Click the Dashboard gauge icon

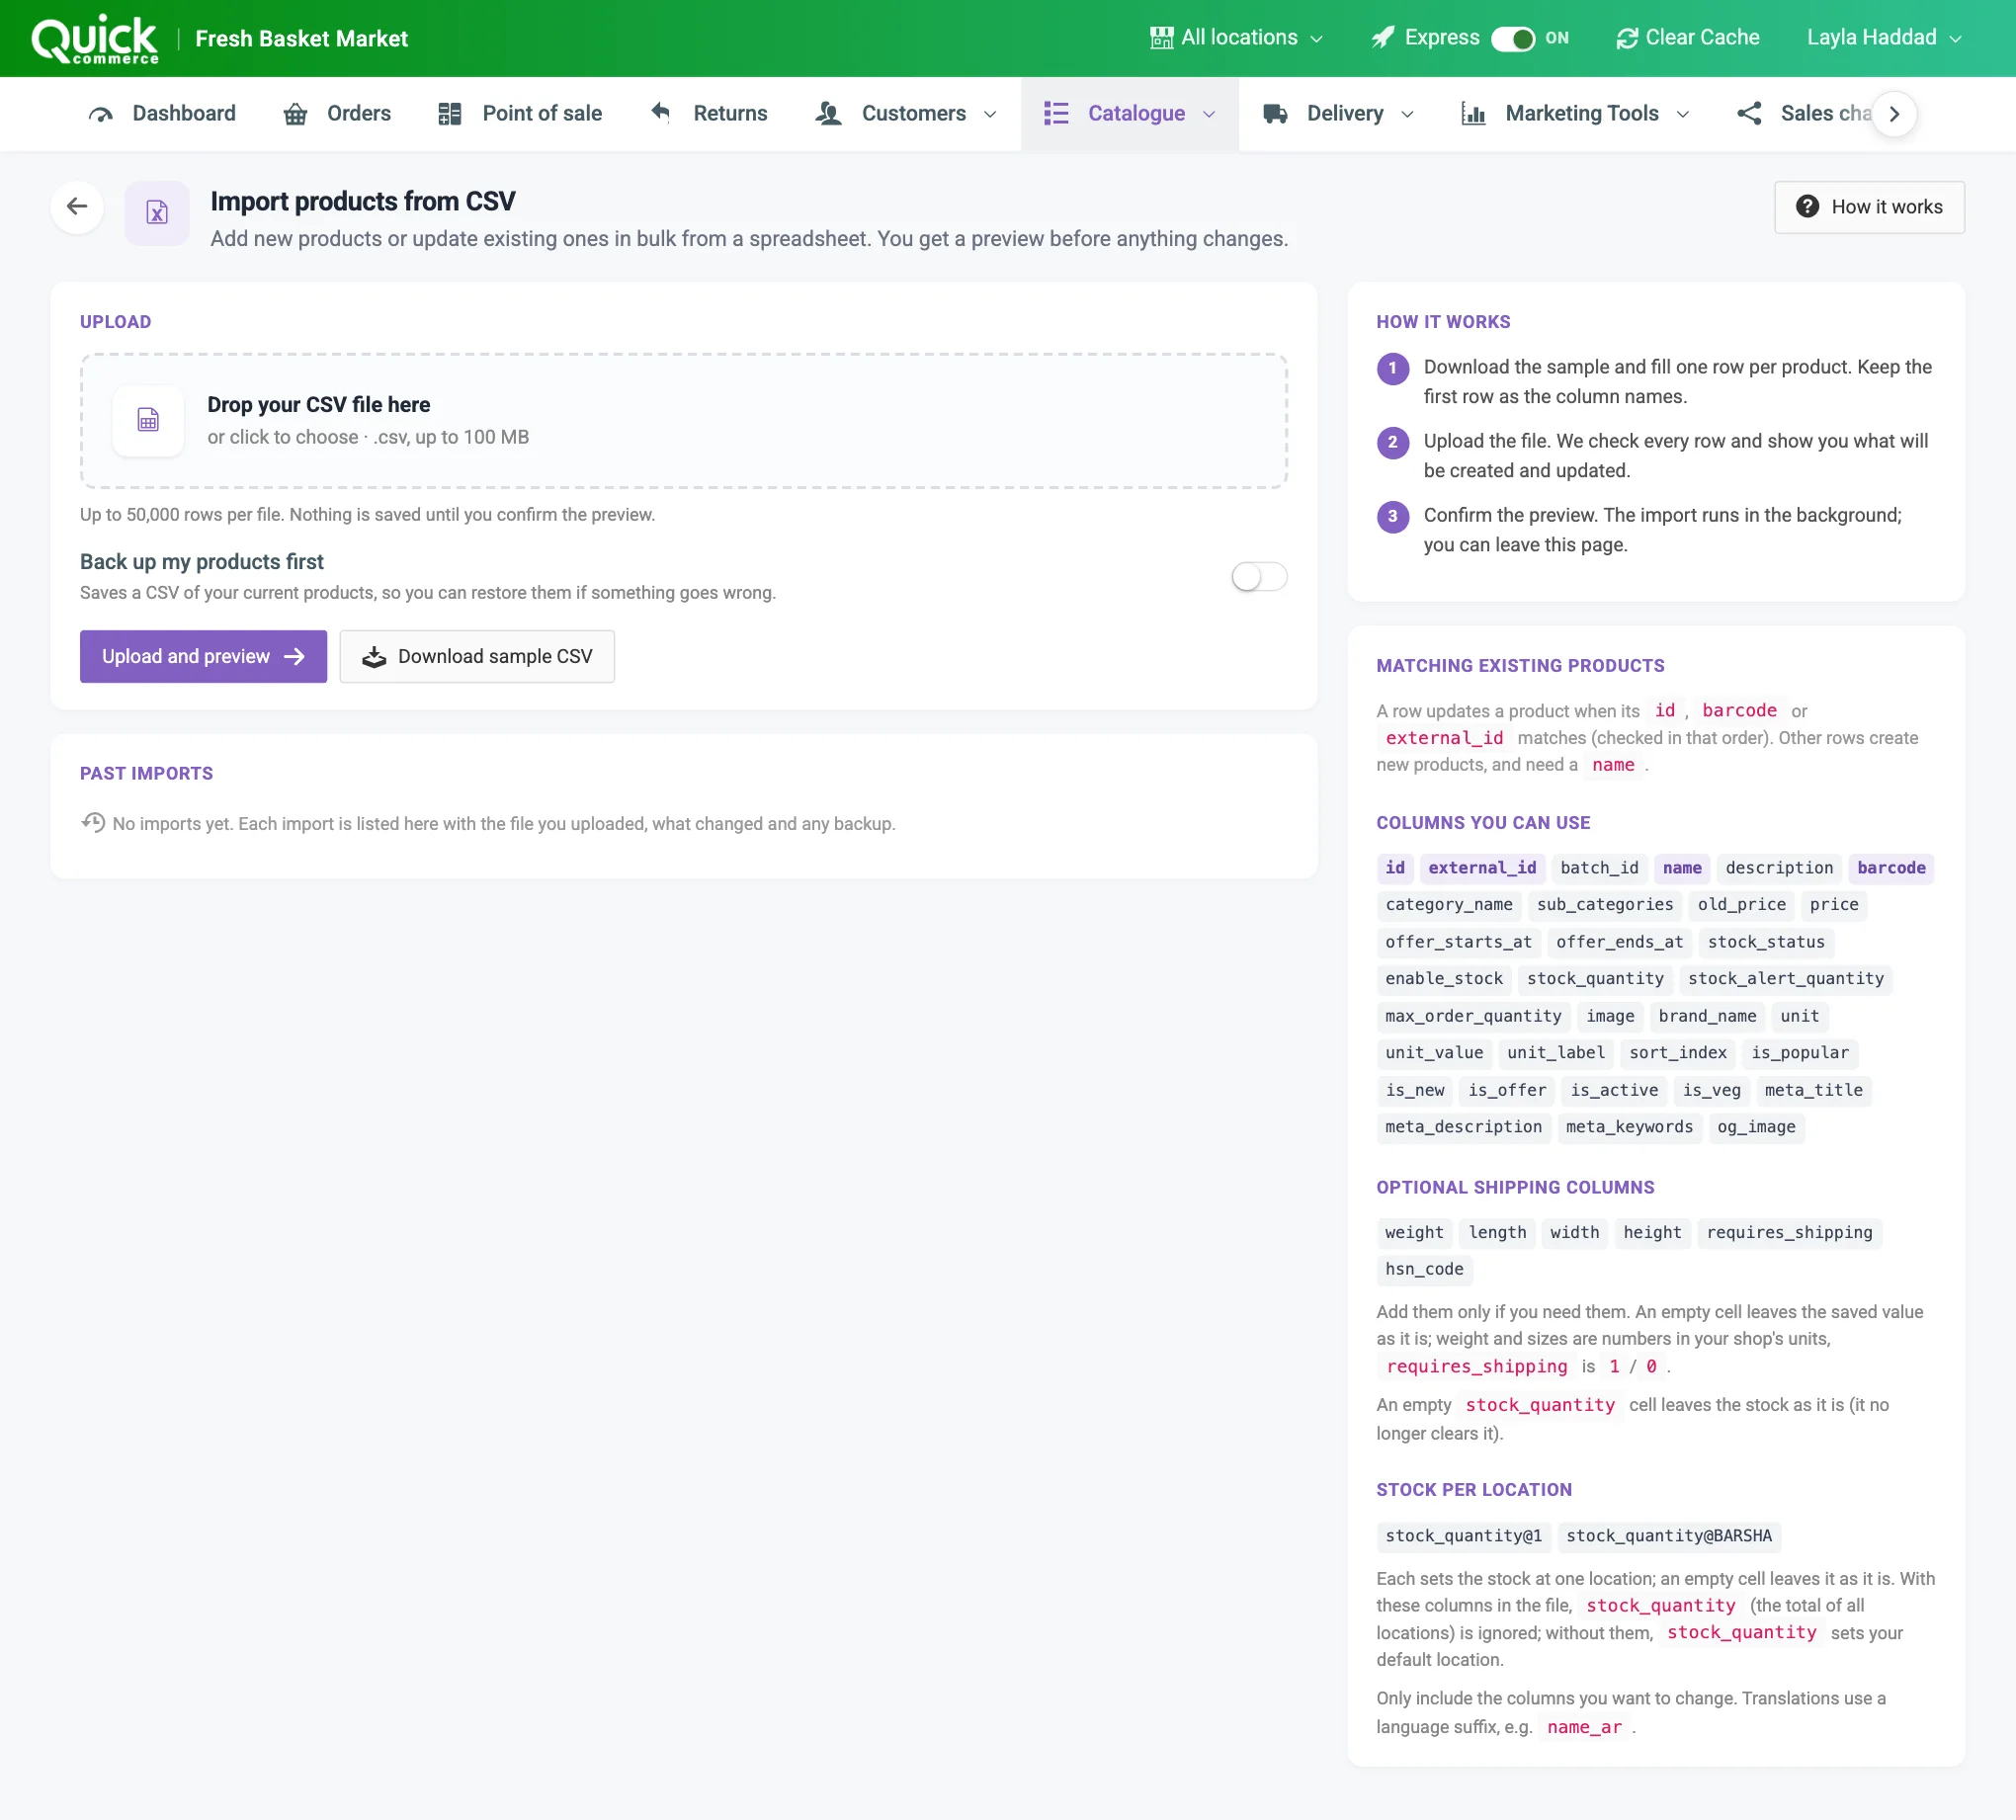[101, 114]
